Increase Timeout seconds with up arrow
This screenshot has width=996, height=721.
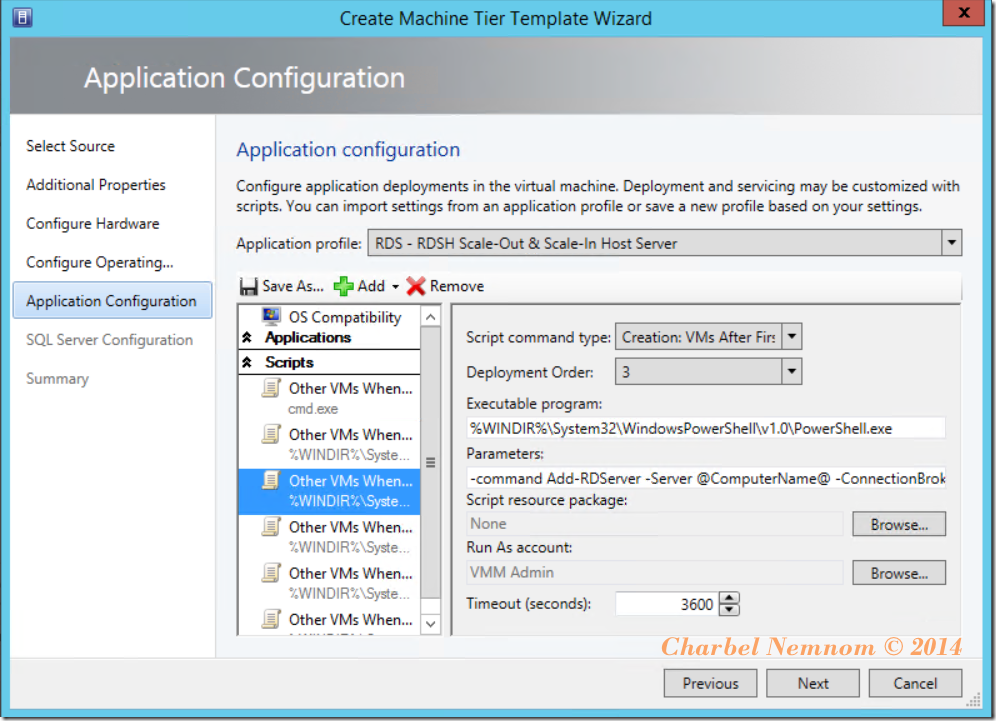point(729,598)
